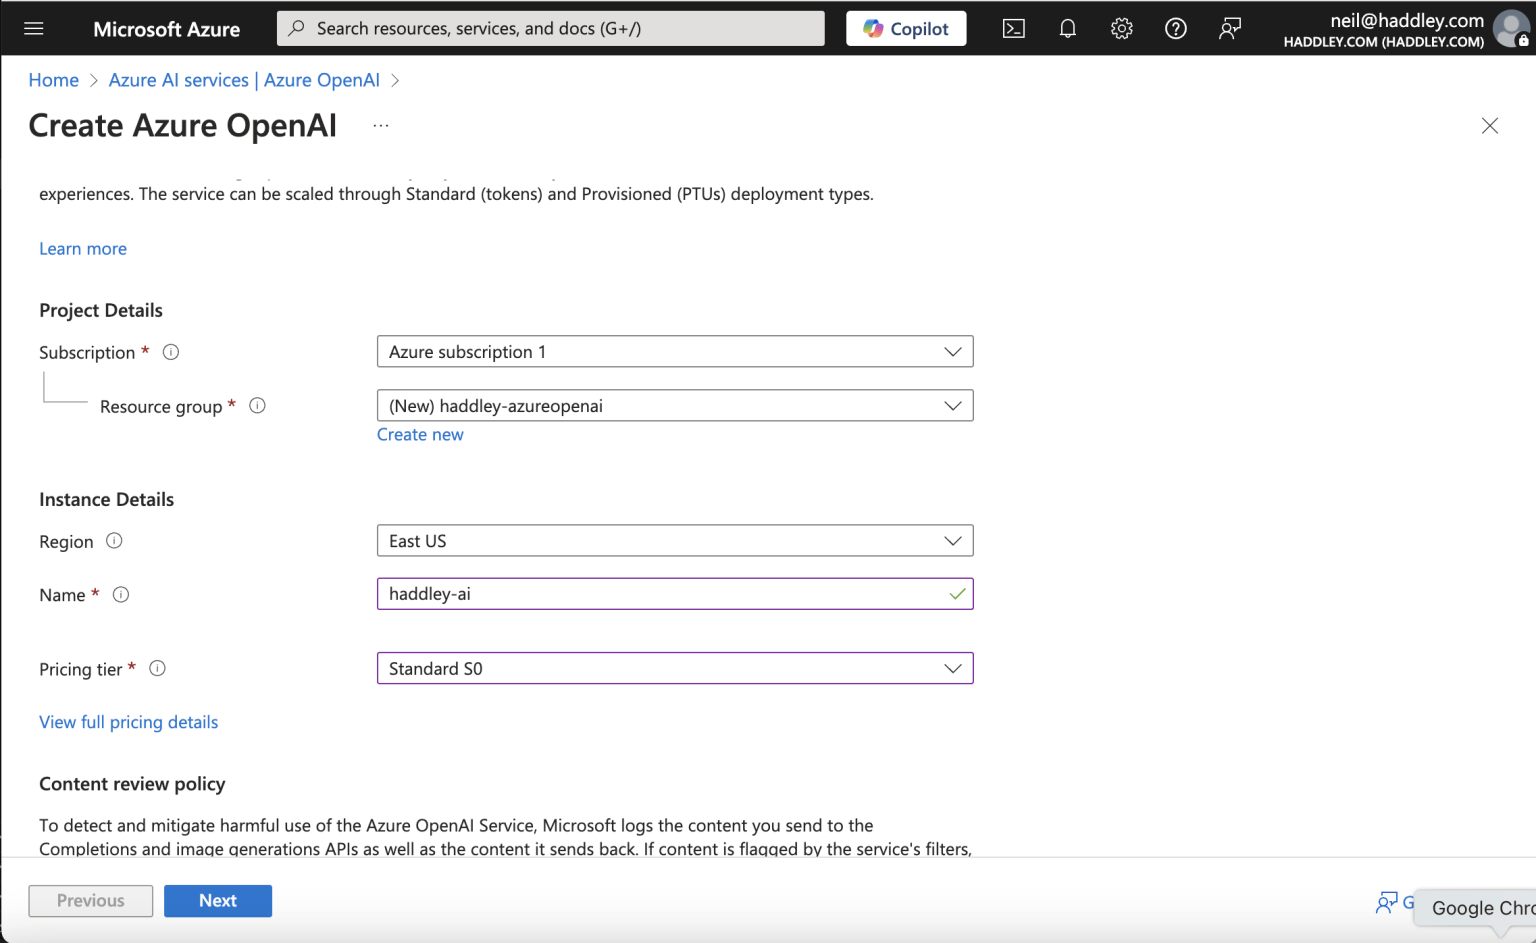
Task: Open the Support and help question icon
Action: 1175,28
